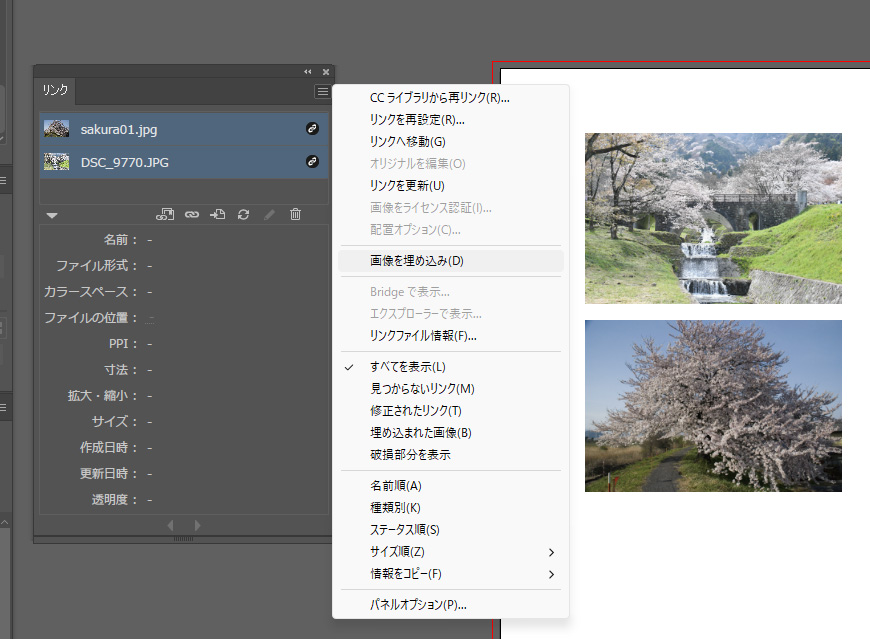Click link status icon on sakura01.jpg row
Viewport: 870px width, 639px height.
[312, 129]
